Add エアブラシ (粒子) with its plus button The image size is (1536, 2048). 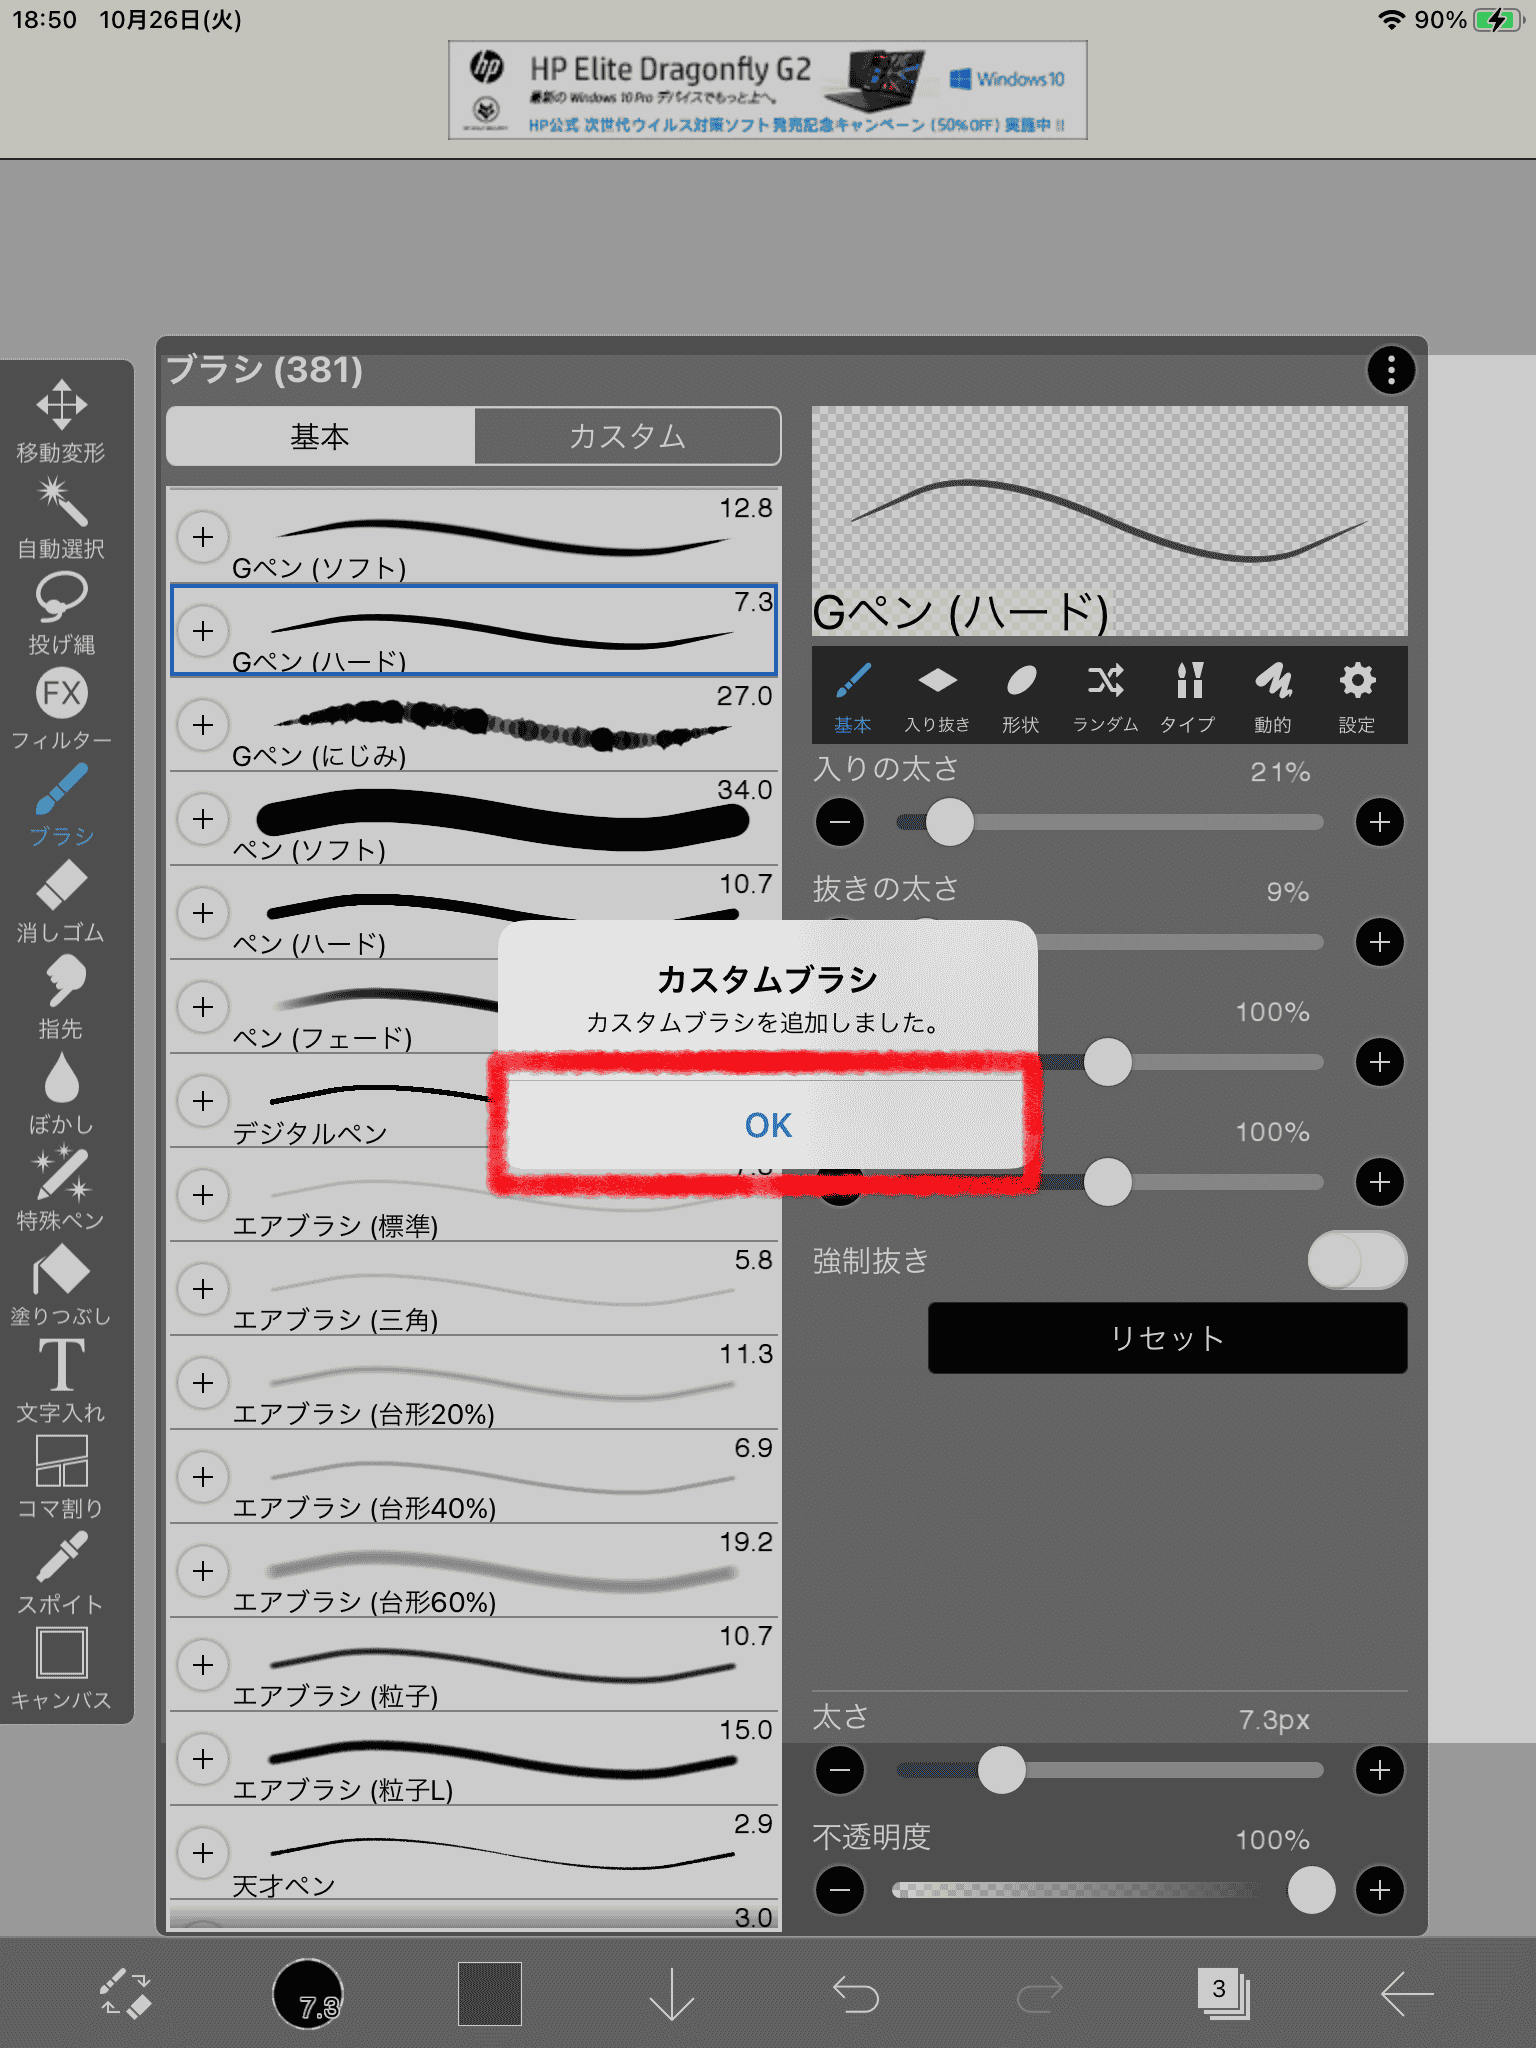pyautogui.click(x=203, y=1665)
